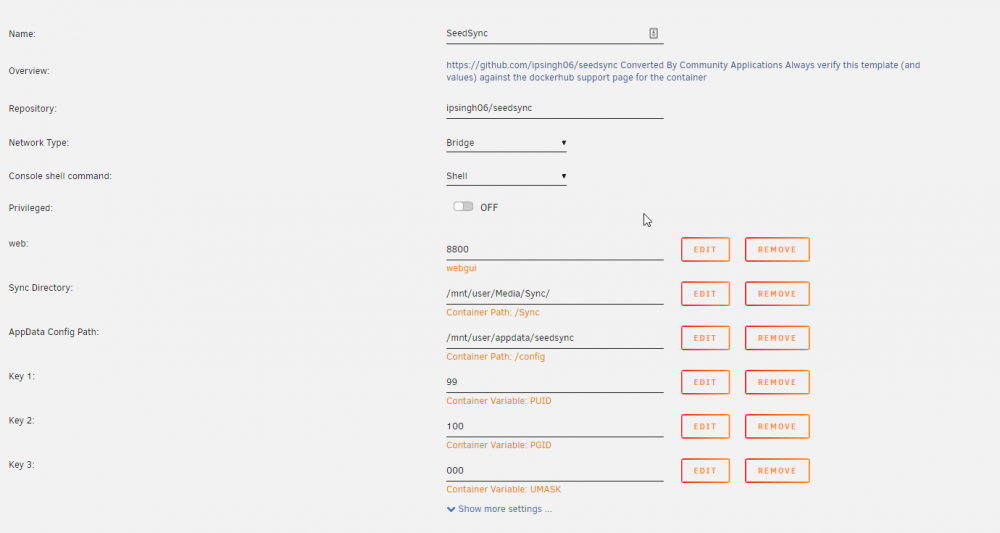The height and width of the screenshot is (533, 1000).
Task: Click the 'Repository:' label
Action: point(33,108)
